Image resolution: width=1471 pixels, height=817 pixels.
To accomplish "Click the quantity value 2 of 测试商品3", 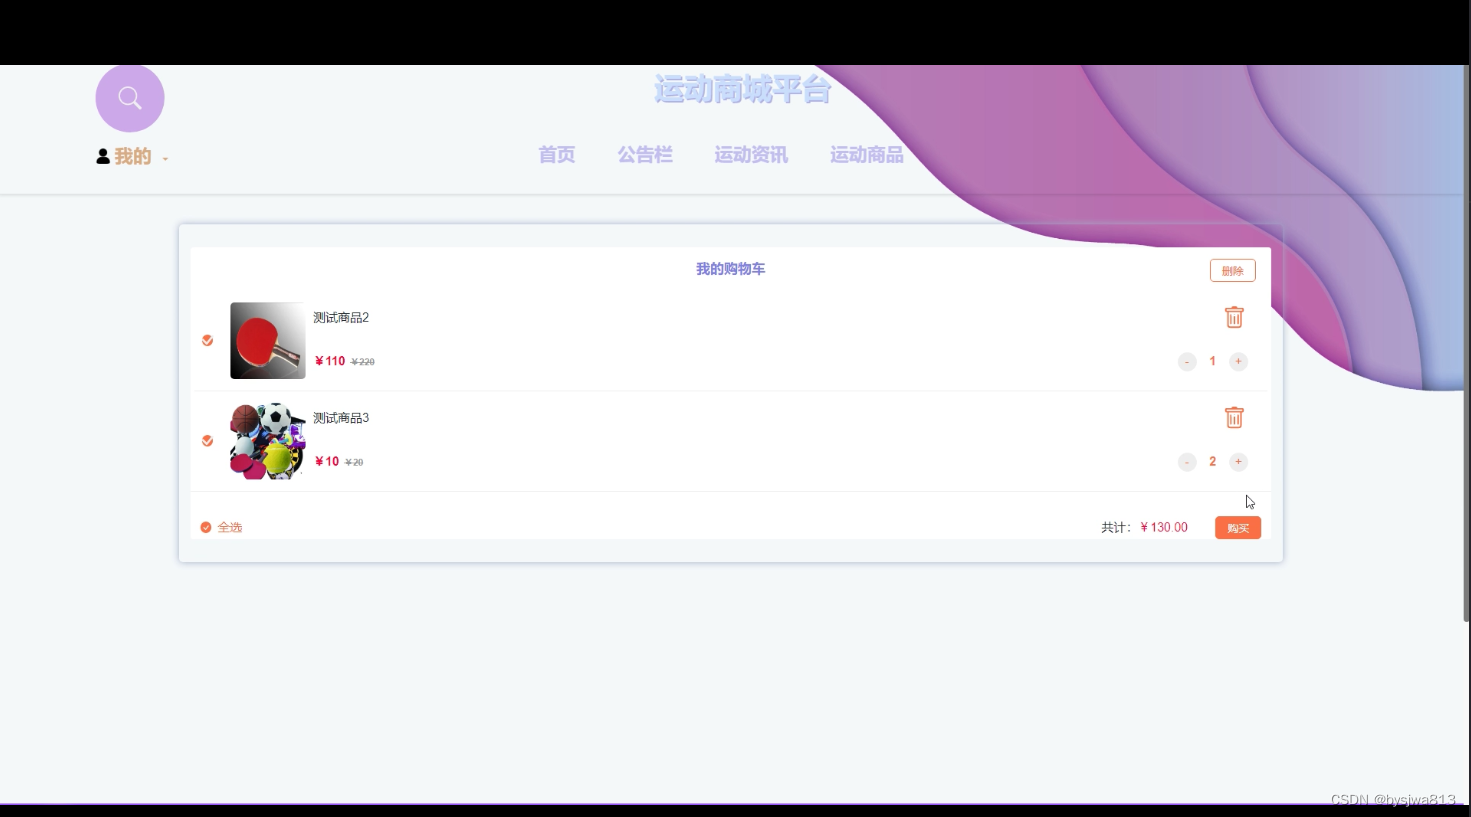I will pos(1213,461).
